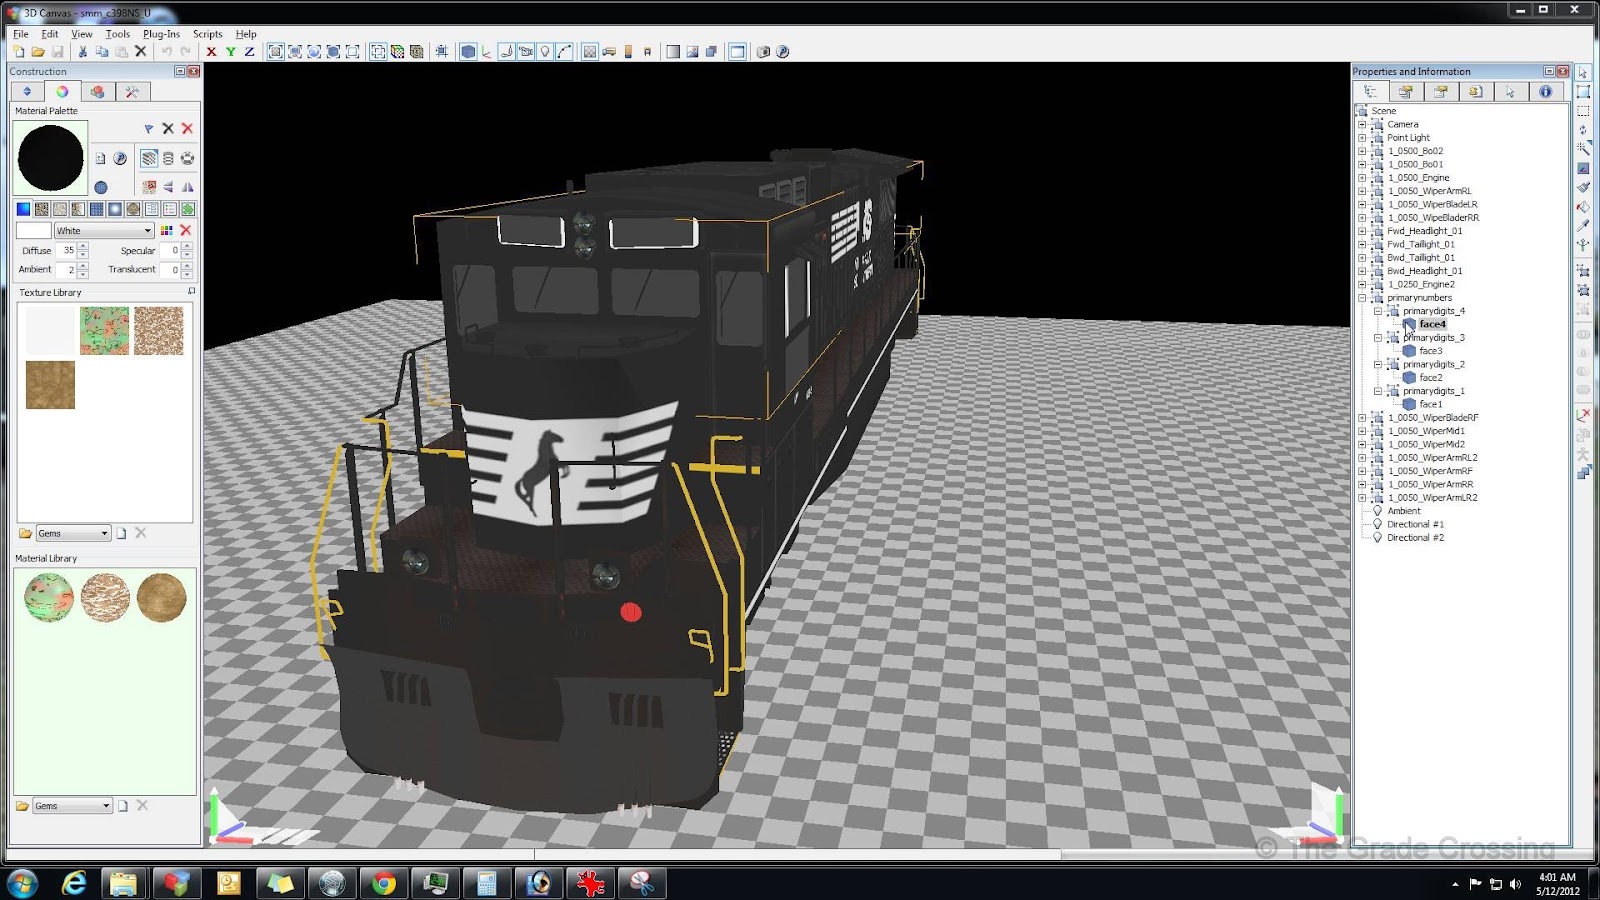
Task: Click the checkerboard ground toolbar icon
Action: coord(590,52)
